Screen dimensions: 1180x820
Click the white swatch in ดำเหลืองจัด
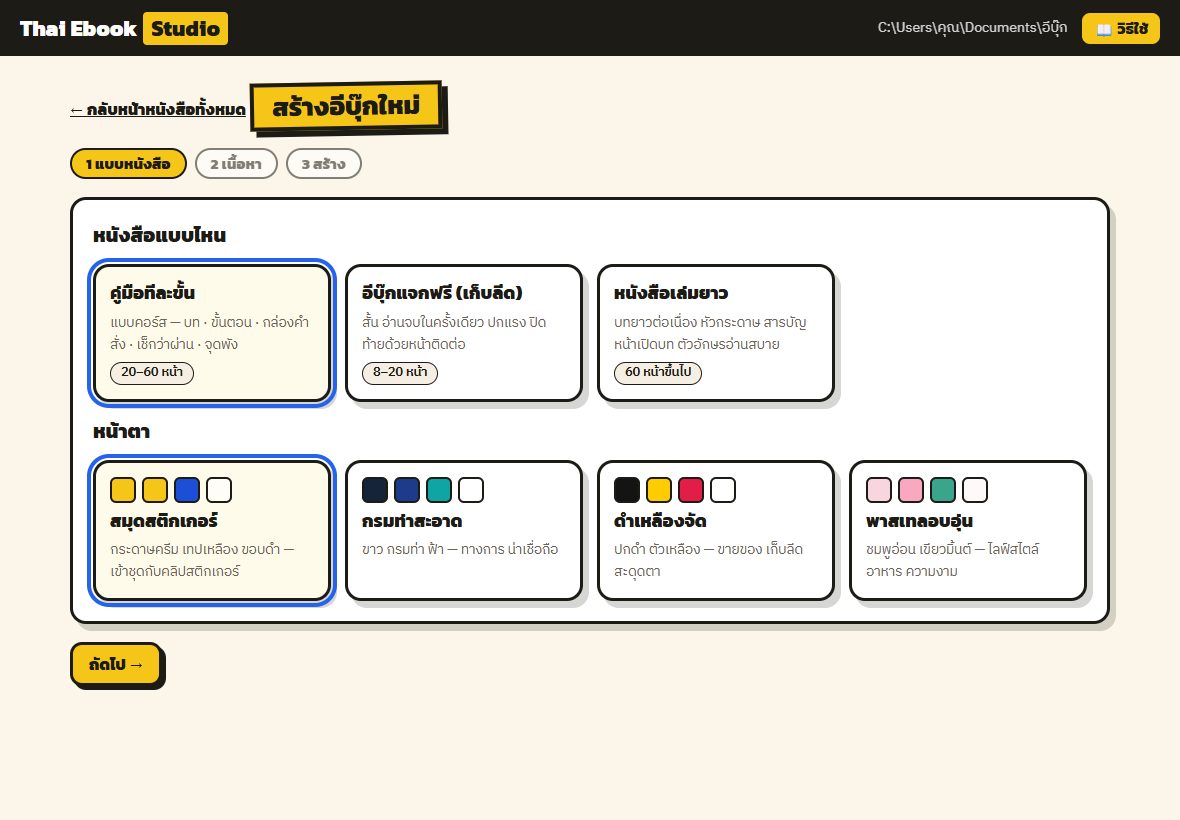pos(723,490)
